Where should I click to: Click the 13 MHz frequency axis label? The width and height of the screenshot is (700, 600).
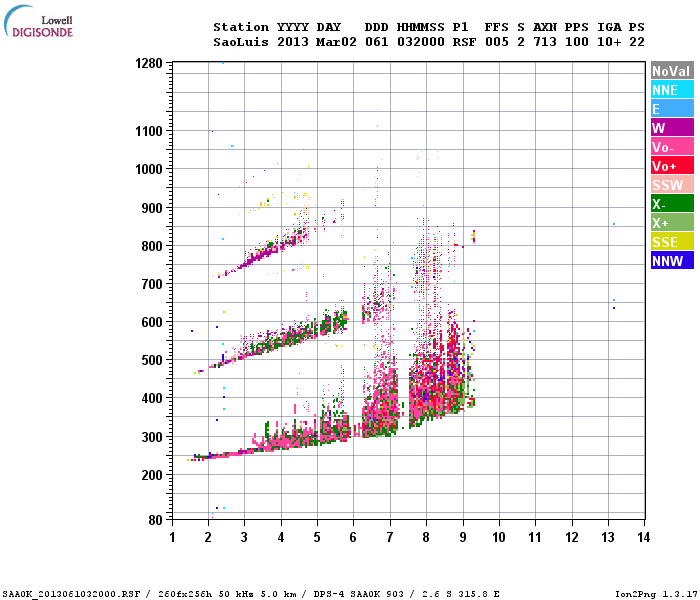[x=608, y=537]
